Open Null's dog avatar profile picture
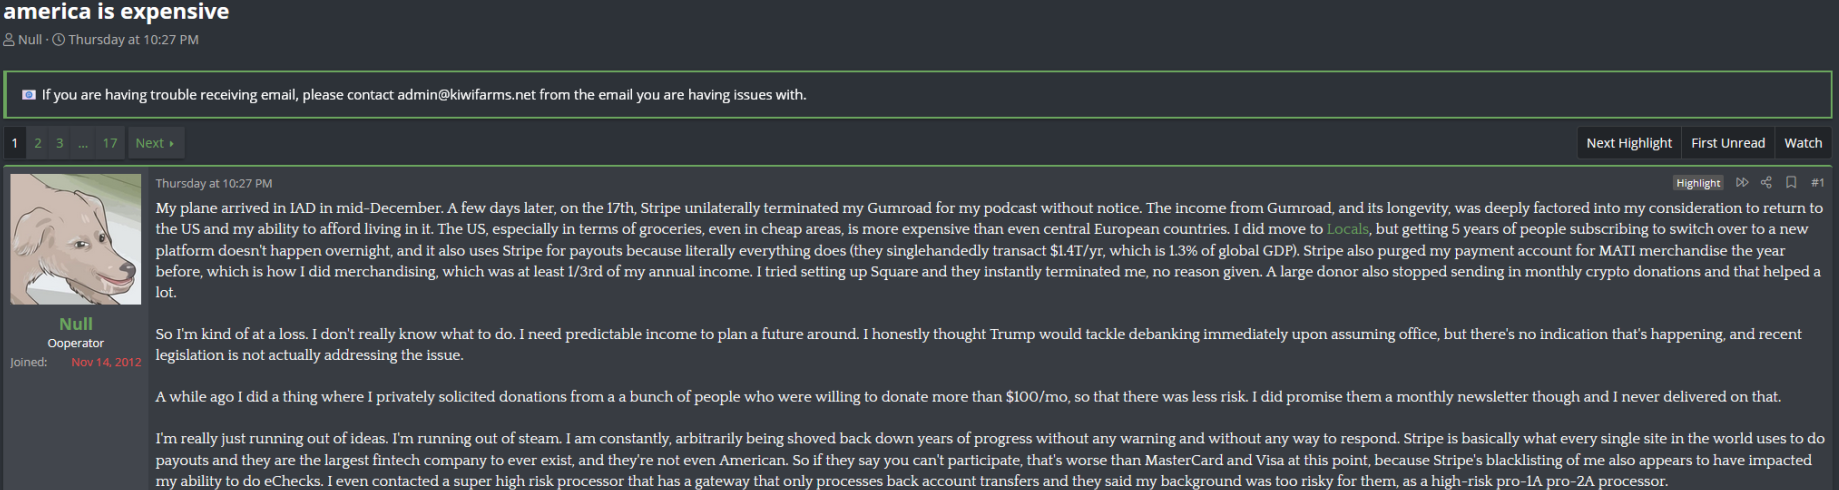 coord(76,239)
